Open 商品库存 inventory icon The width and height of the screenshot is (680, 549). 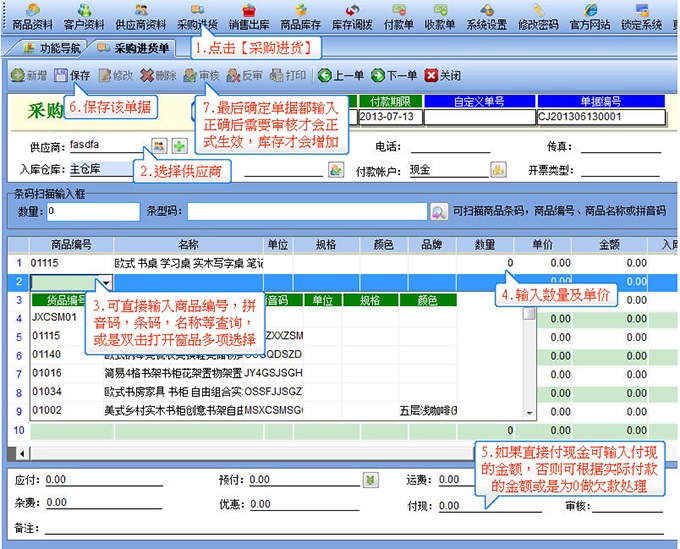301,17
